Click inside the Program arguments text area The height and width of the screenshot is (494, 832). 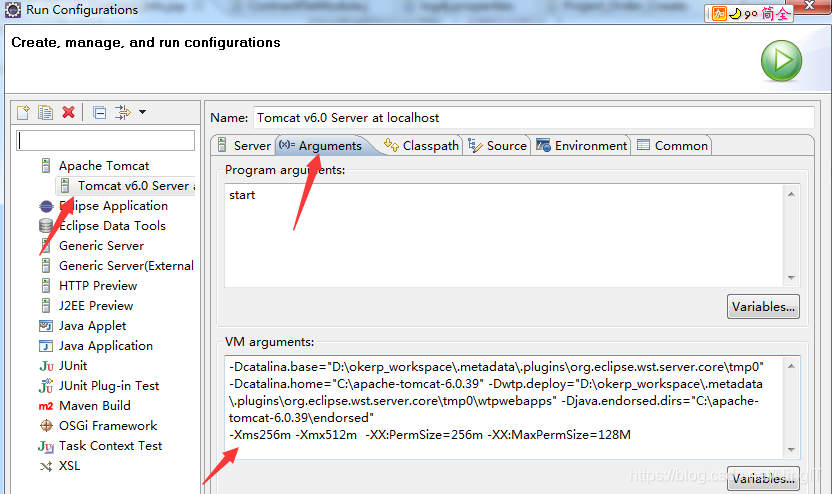click(x=504, y=236)
